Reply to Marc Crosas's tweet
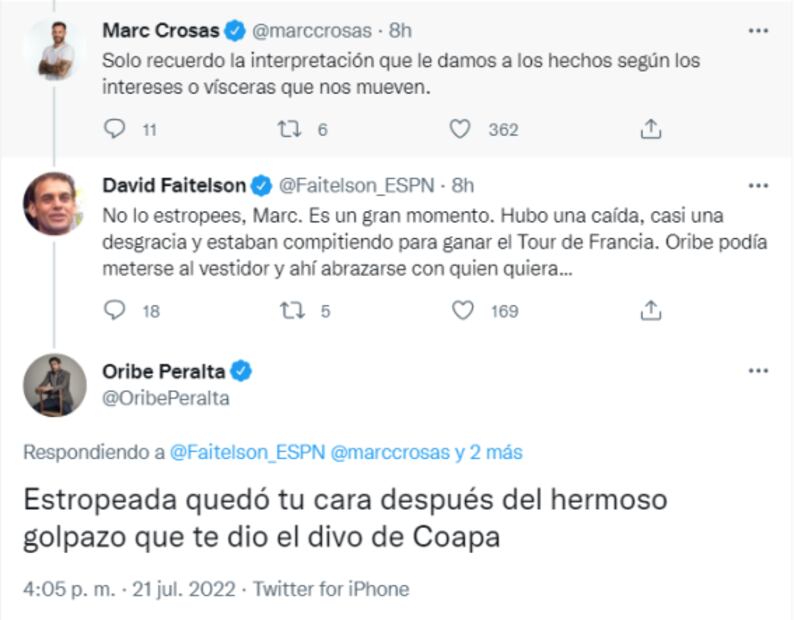 [x=116, y=129]
